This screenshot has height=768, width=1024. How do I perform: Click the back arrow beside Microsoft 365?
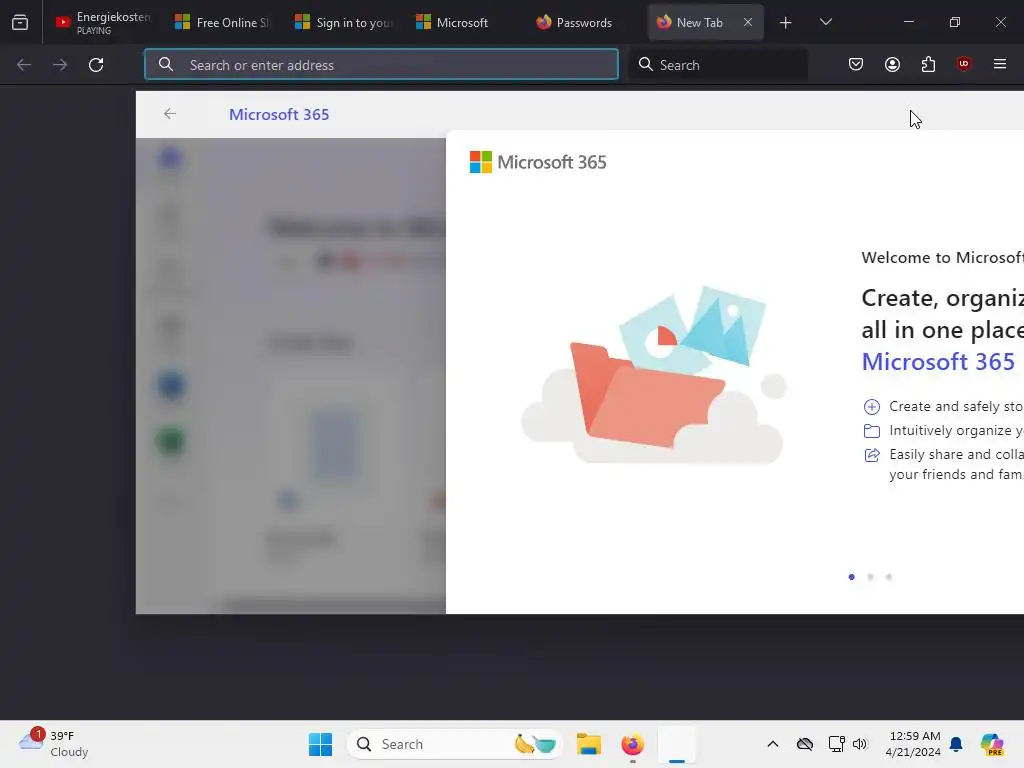click(x=170, y=114)
